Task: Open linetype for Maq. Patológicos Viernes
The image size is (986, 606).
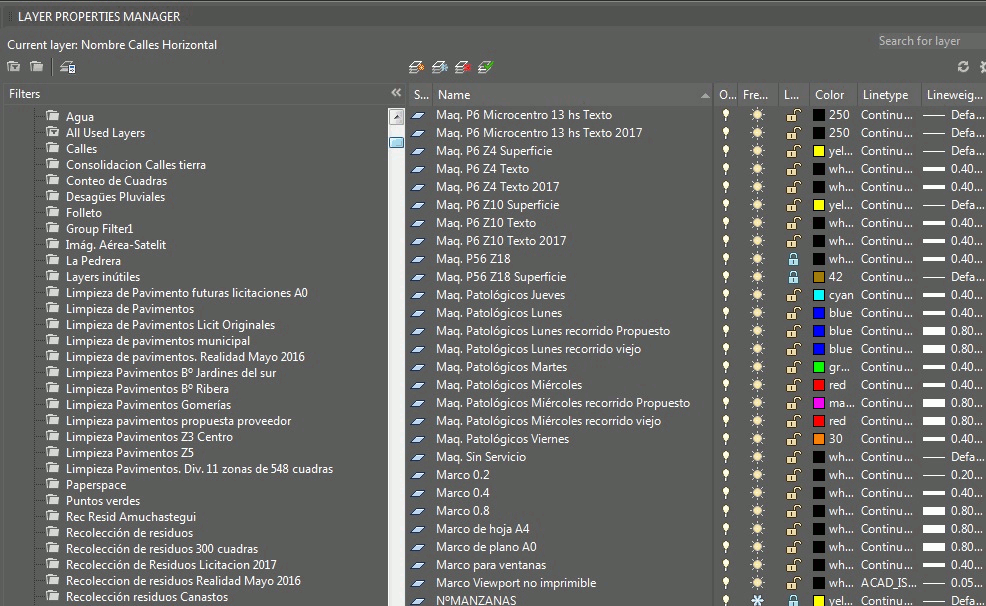Action: 887,439
